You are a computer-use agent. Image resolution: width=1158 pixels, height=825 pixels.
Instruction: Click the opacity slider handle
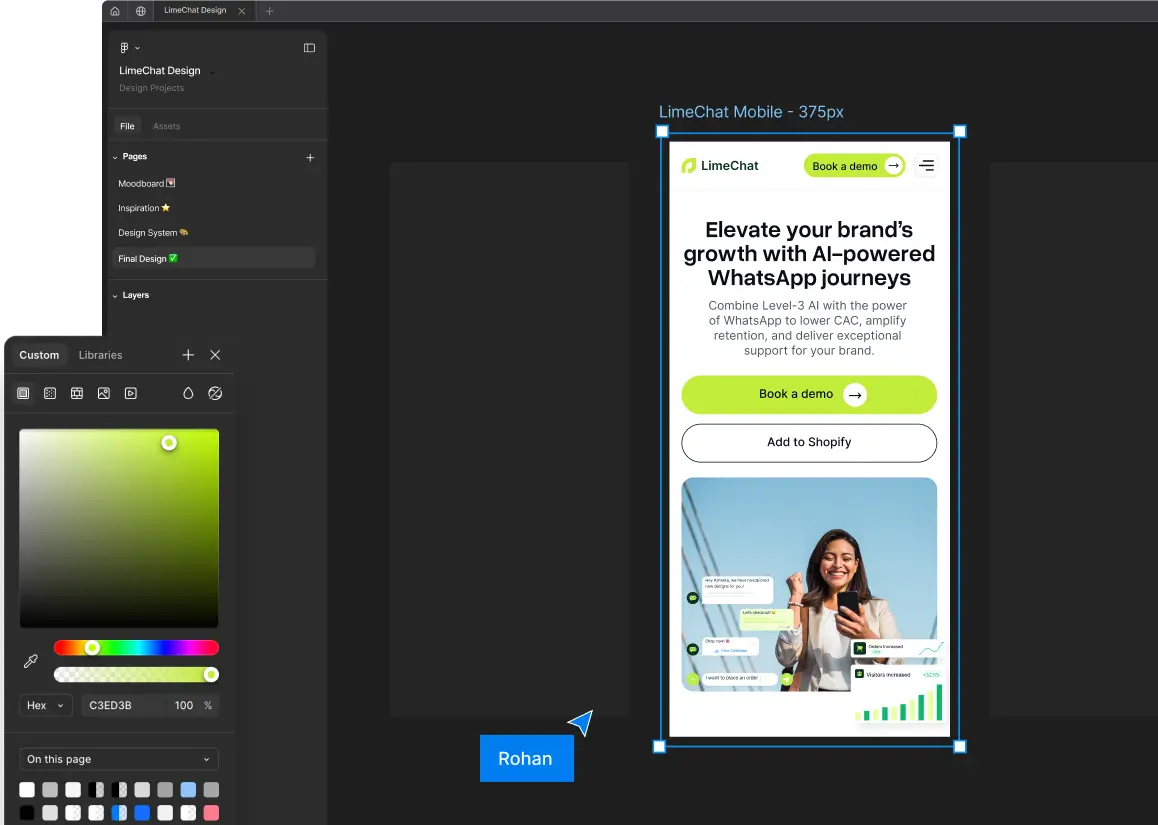click(211, 674)
